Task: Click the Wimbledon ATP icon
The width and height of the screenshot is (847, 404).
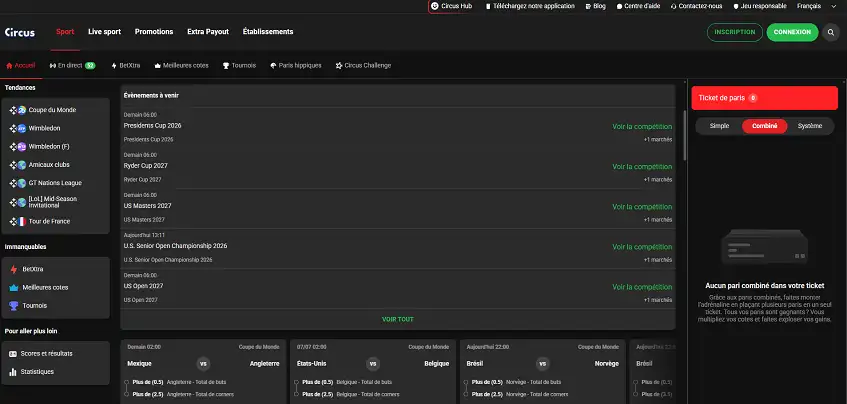Action: 22,129
